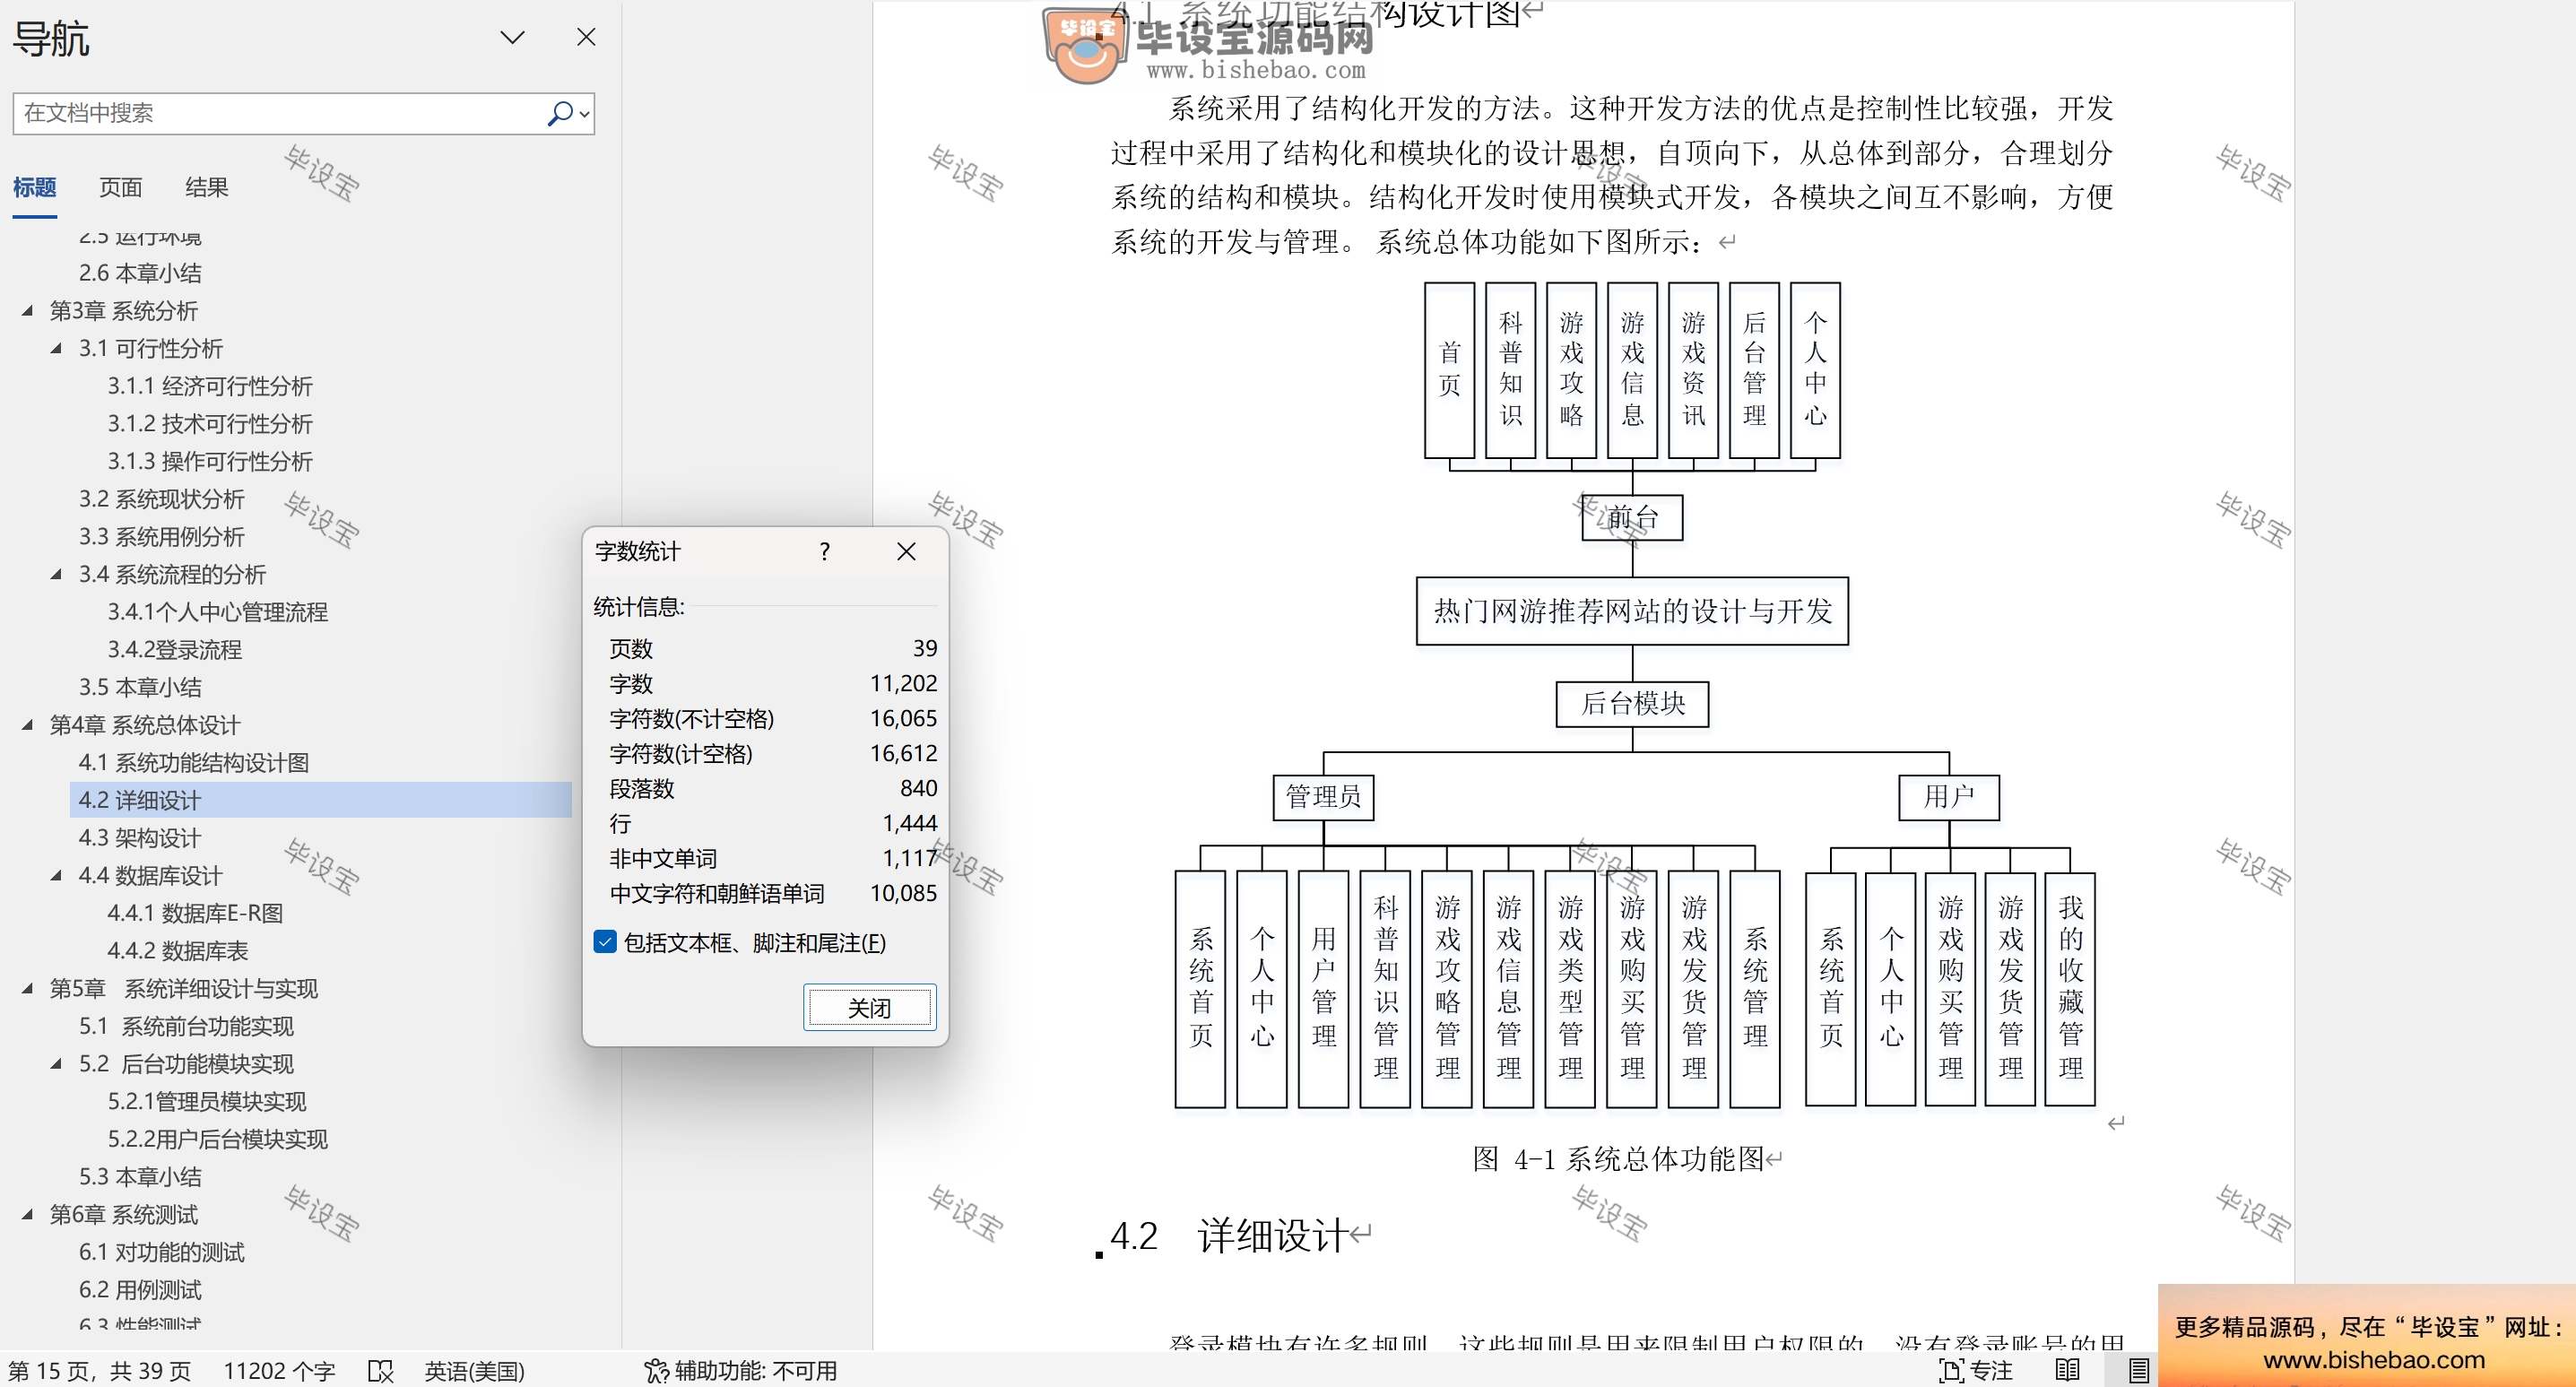The image size is (2576, 1387).
Task: Toggle 包括文本框、脚注和尾注 checkbox
Action: pos(605,942)
